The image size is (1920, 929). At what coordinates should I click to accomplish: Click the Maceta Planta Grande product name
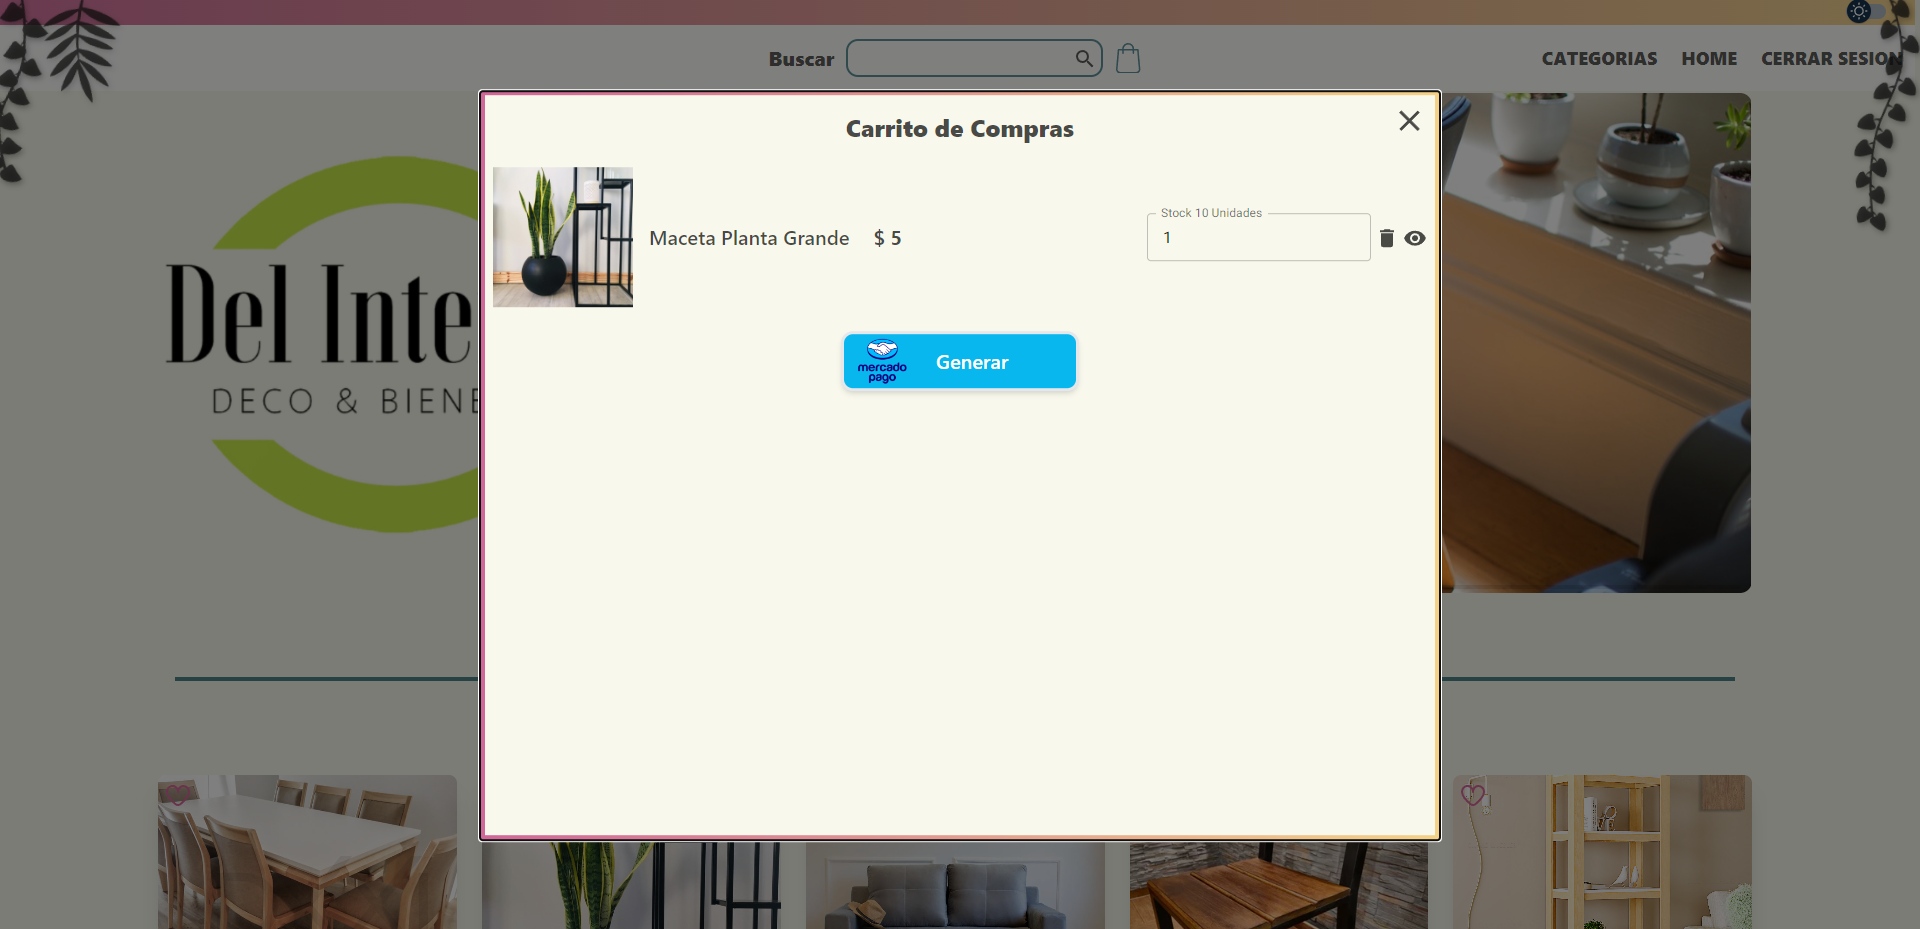tap(749, 238)
